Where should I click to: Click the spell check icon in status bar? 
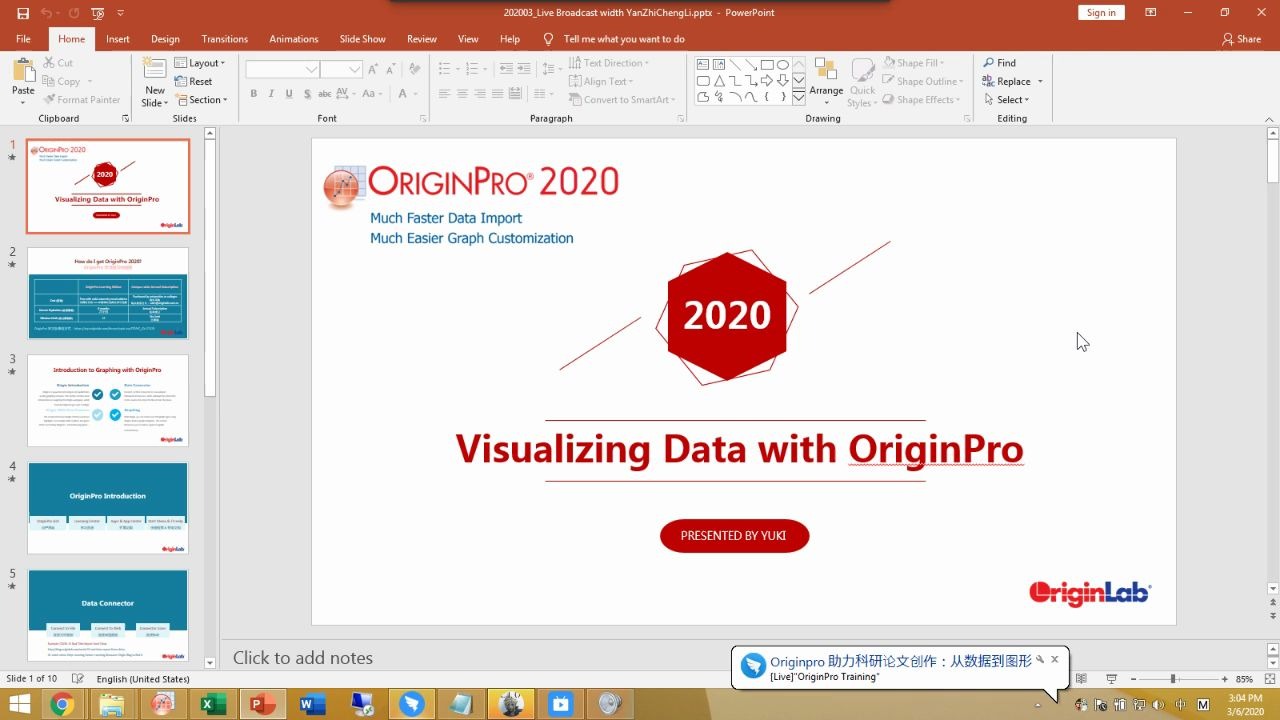(78, 679)
